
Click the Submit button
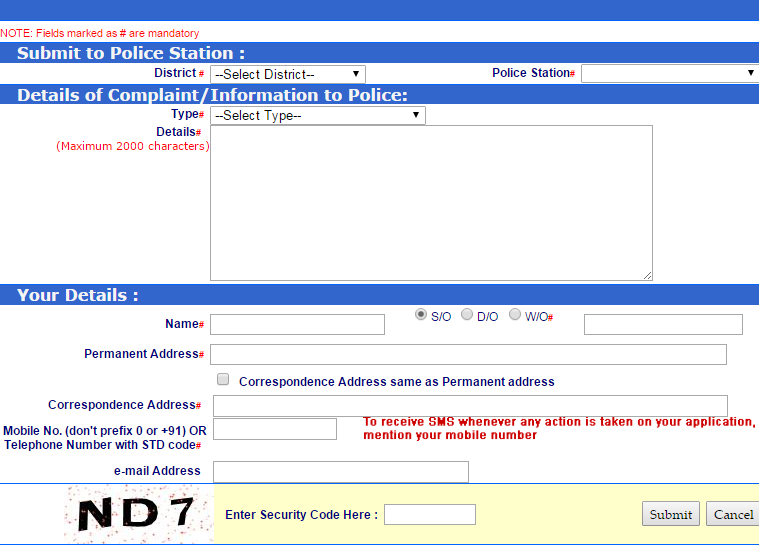(670, 514)
